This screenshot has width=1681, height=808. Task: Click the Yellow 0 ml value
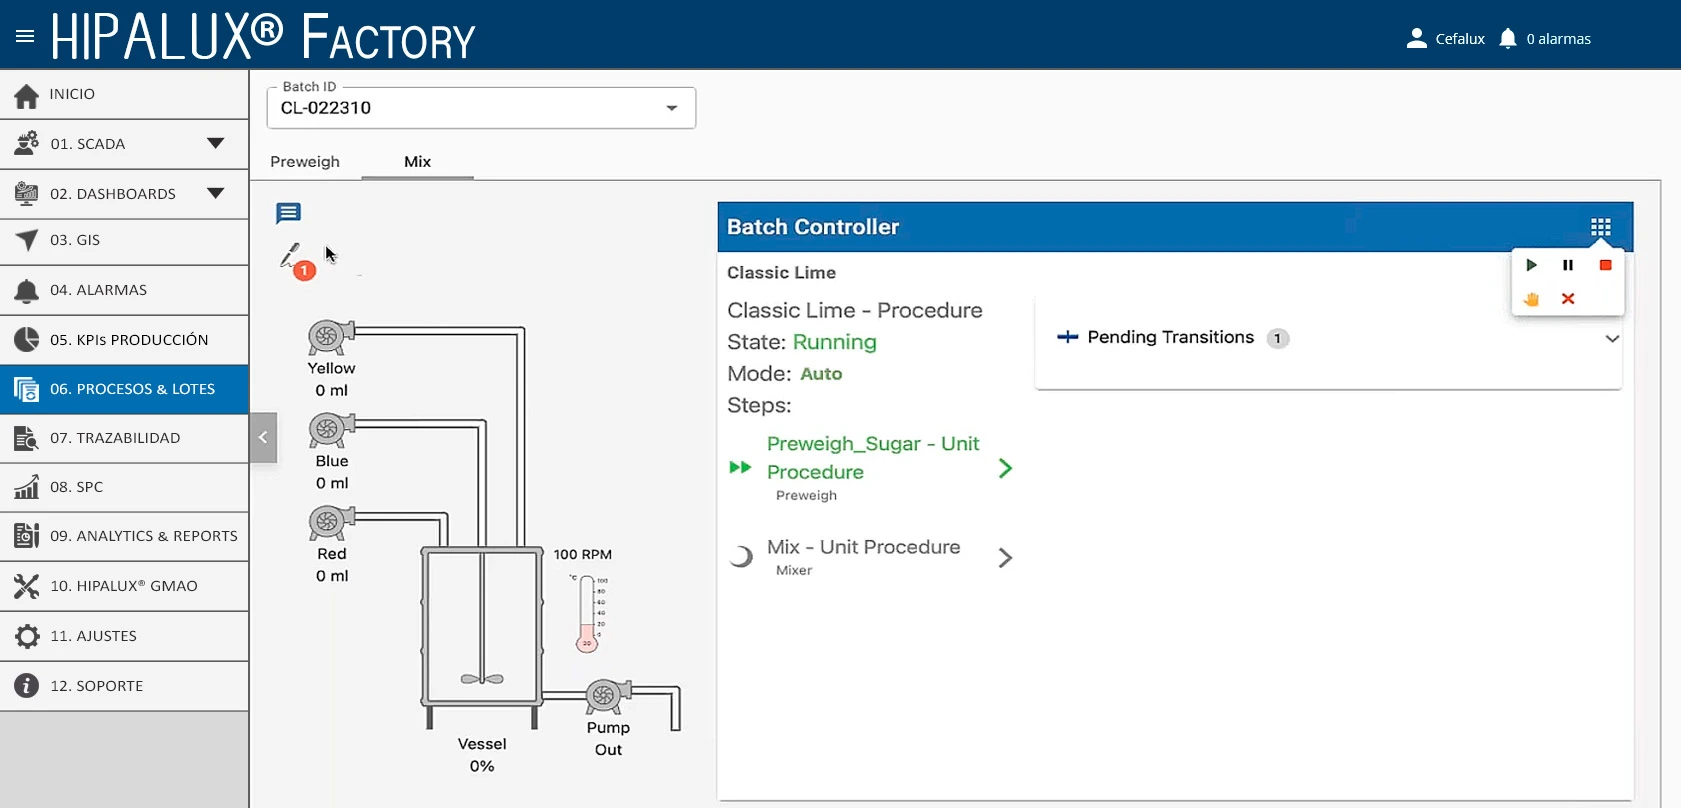332,390
